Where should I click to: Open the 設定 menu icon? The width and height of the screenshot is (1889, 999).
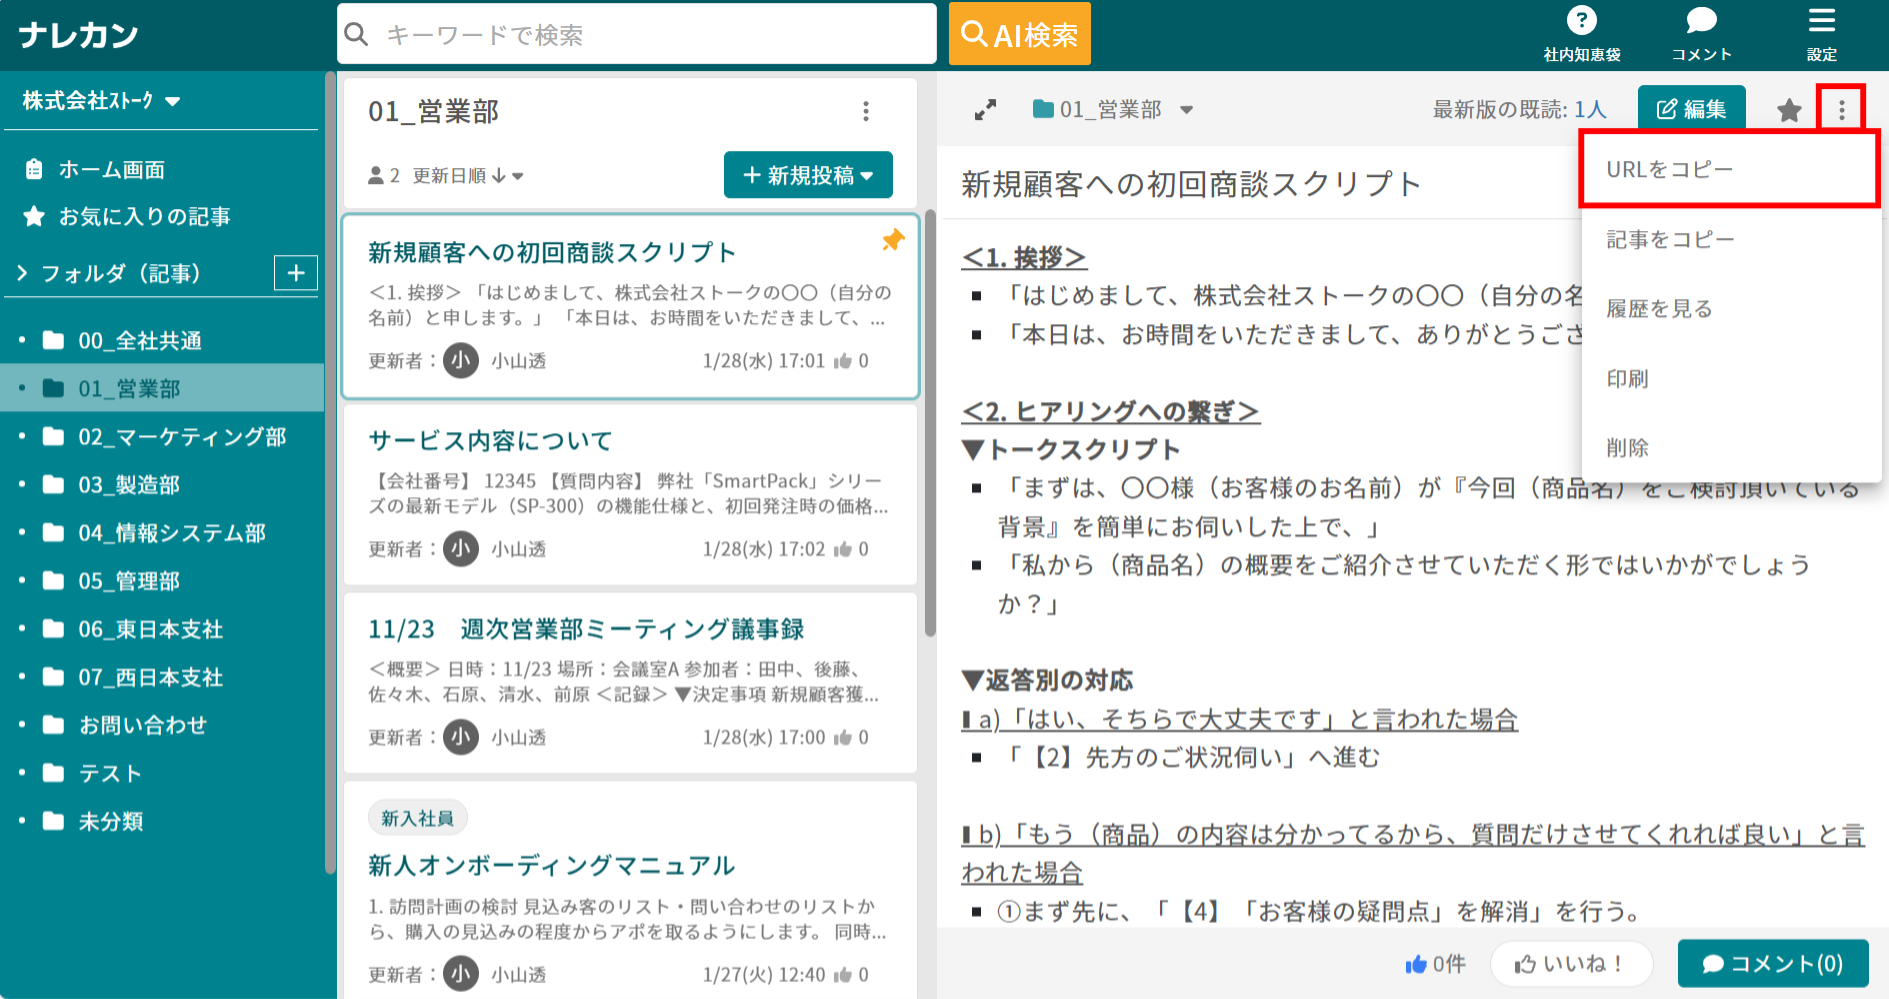(1821, 30)
